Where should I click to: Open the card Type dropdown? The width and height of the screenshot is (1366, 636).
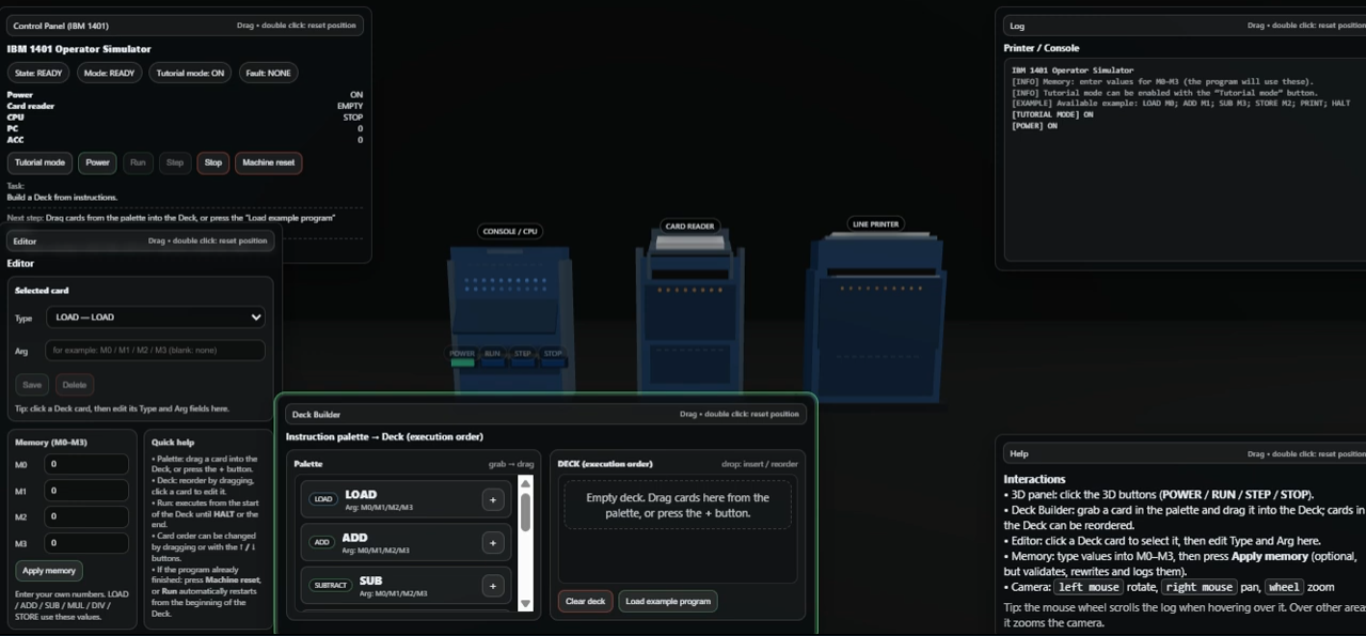[156, 317]
